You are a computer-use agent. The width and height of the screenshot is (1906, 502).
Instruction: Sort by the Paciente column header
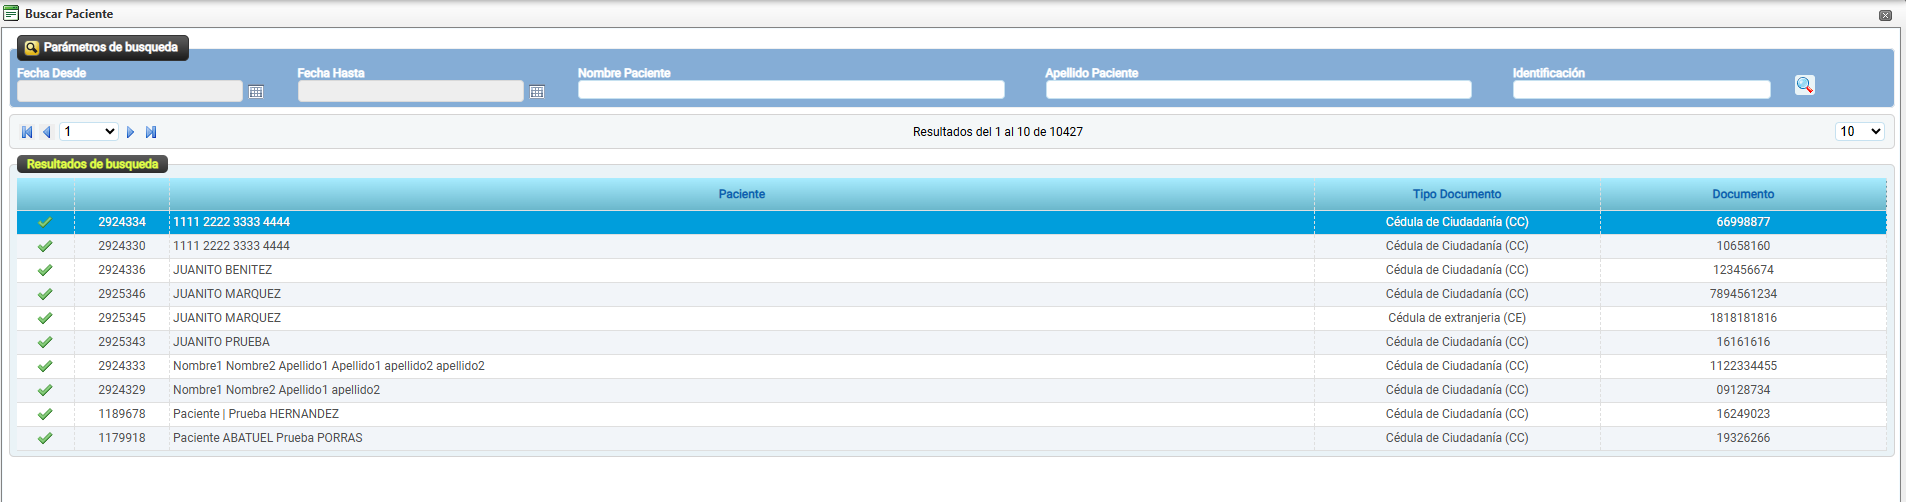[741, 194]
